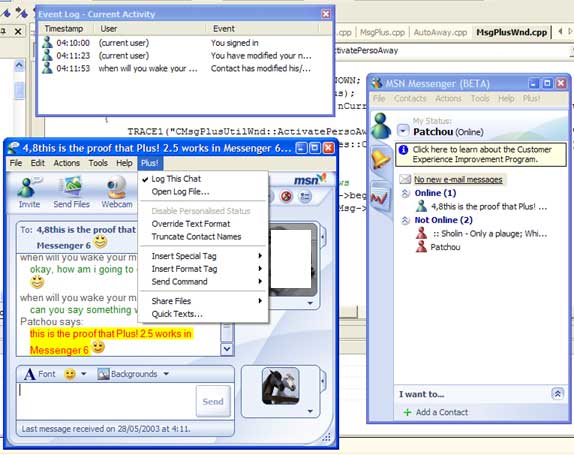574x455 pixels.
Task: Open the Actions menu in chat window
Action: 66,163
